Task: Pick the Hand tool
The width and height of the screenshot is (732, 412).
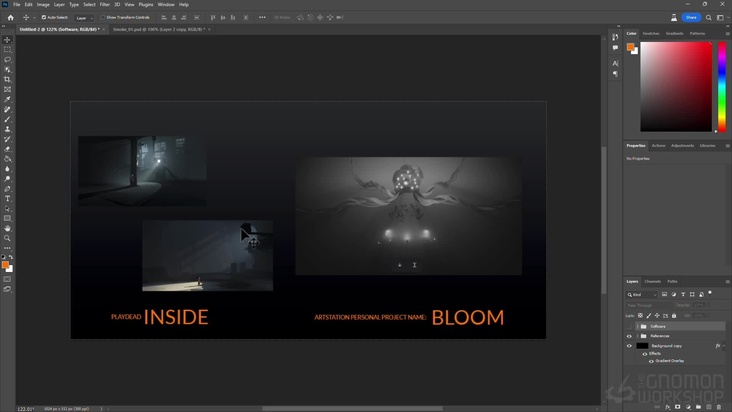Action: (x=7, y=228)
